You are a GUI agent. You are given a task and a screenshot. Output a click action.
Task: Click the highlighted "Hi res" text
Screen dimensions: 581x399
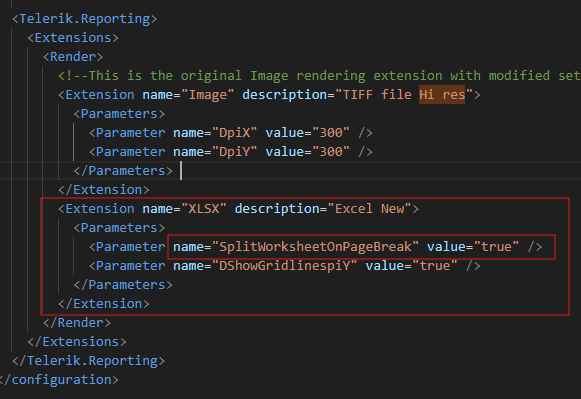(442, 95)
